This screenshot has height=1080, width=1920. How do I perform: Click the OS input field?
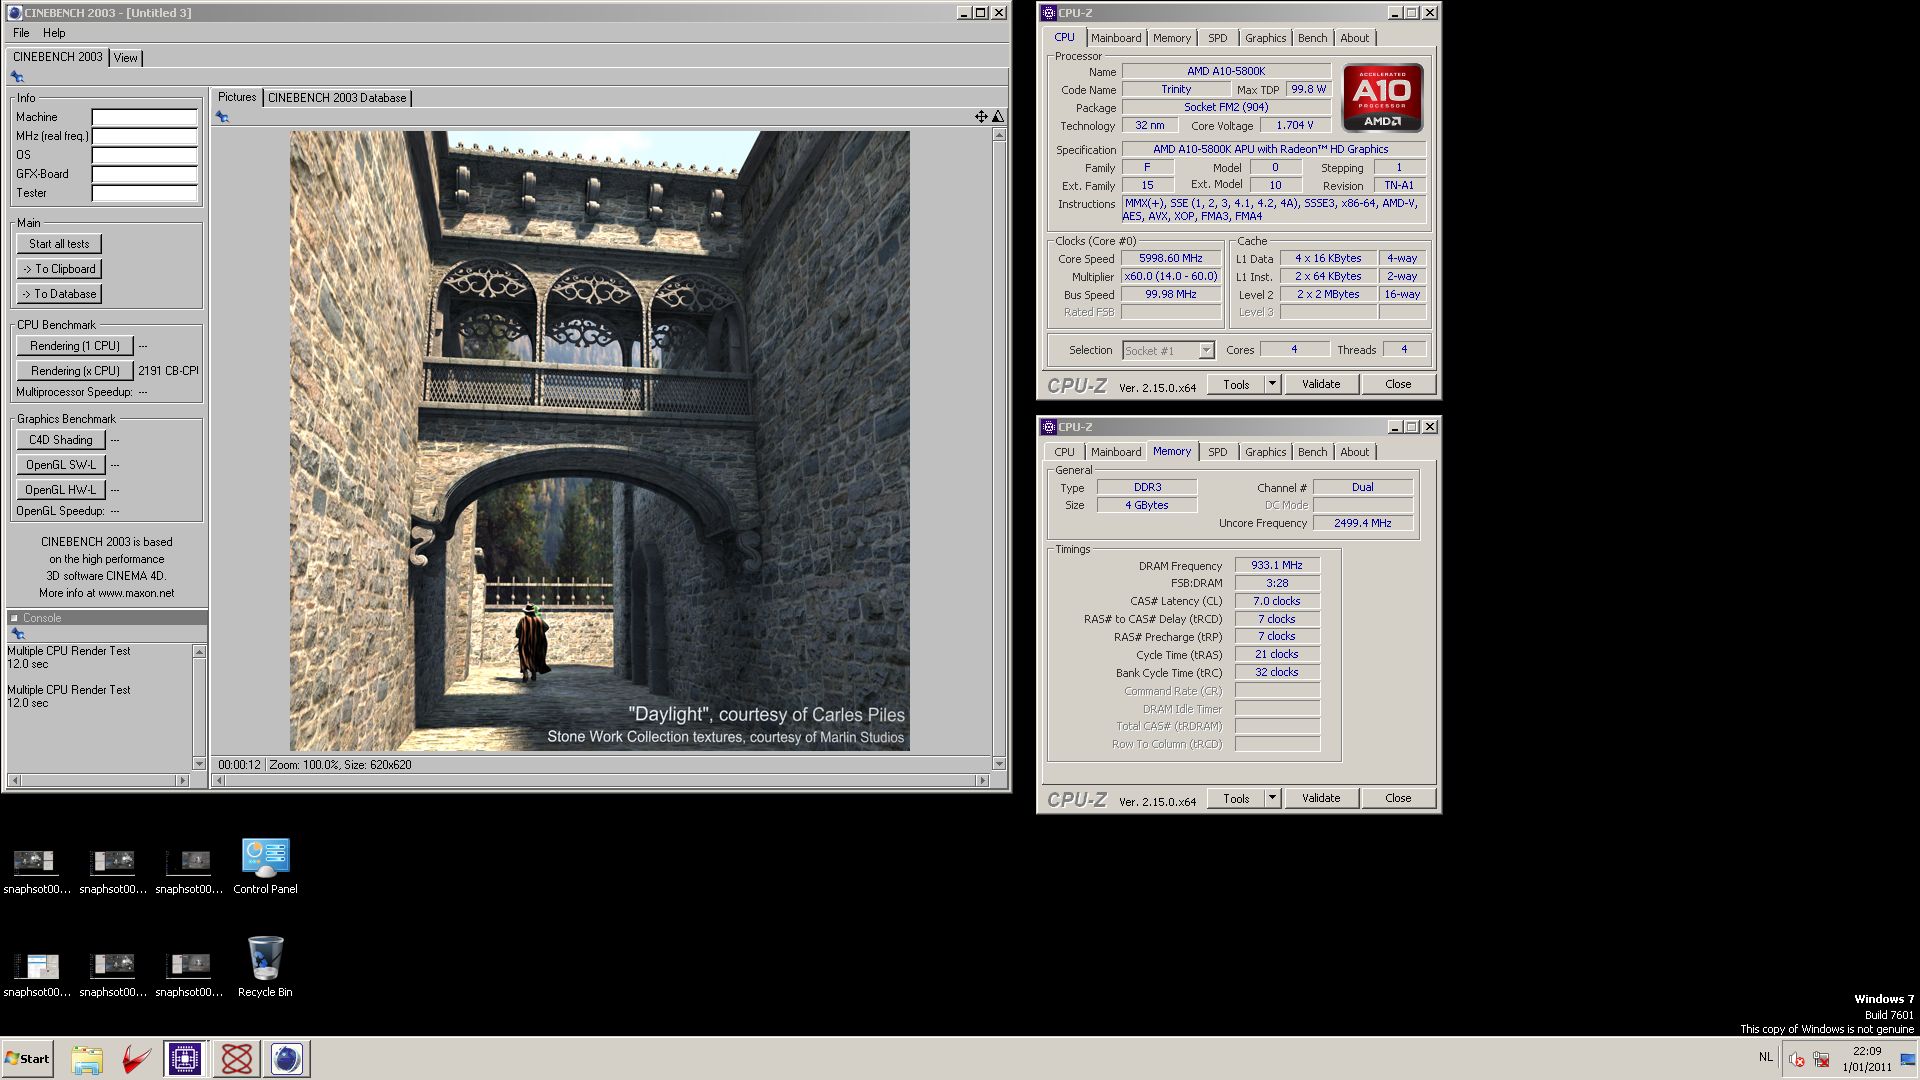coord(145,155)
